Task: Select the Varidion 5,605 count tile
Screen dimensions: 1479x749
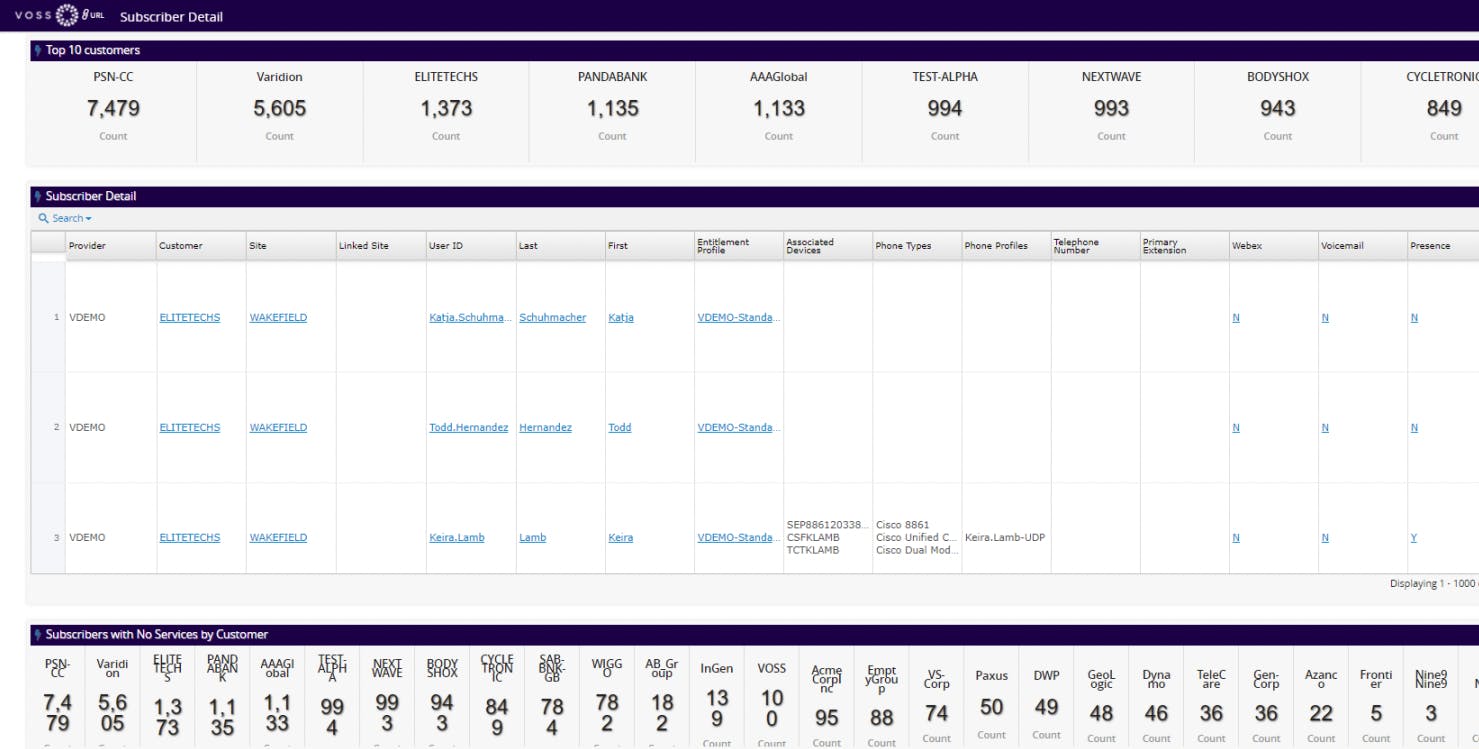Action: pyautogui.click(x=280, y=108)
